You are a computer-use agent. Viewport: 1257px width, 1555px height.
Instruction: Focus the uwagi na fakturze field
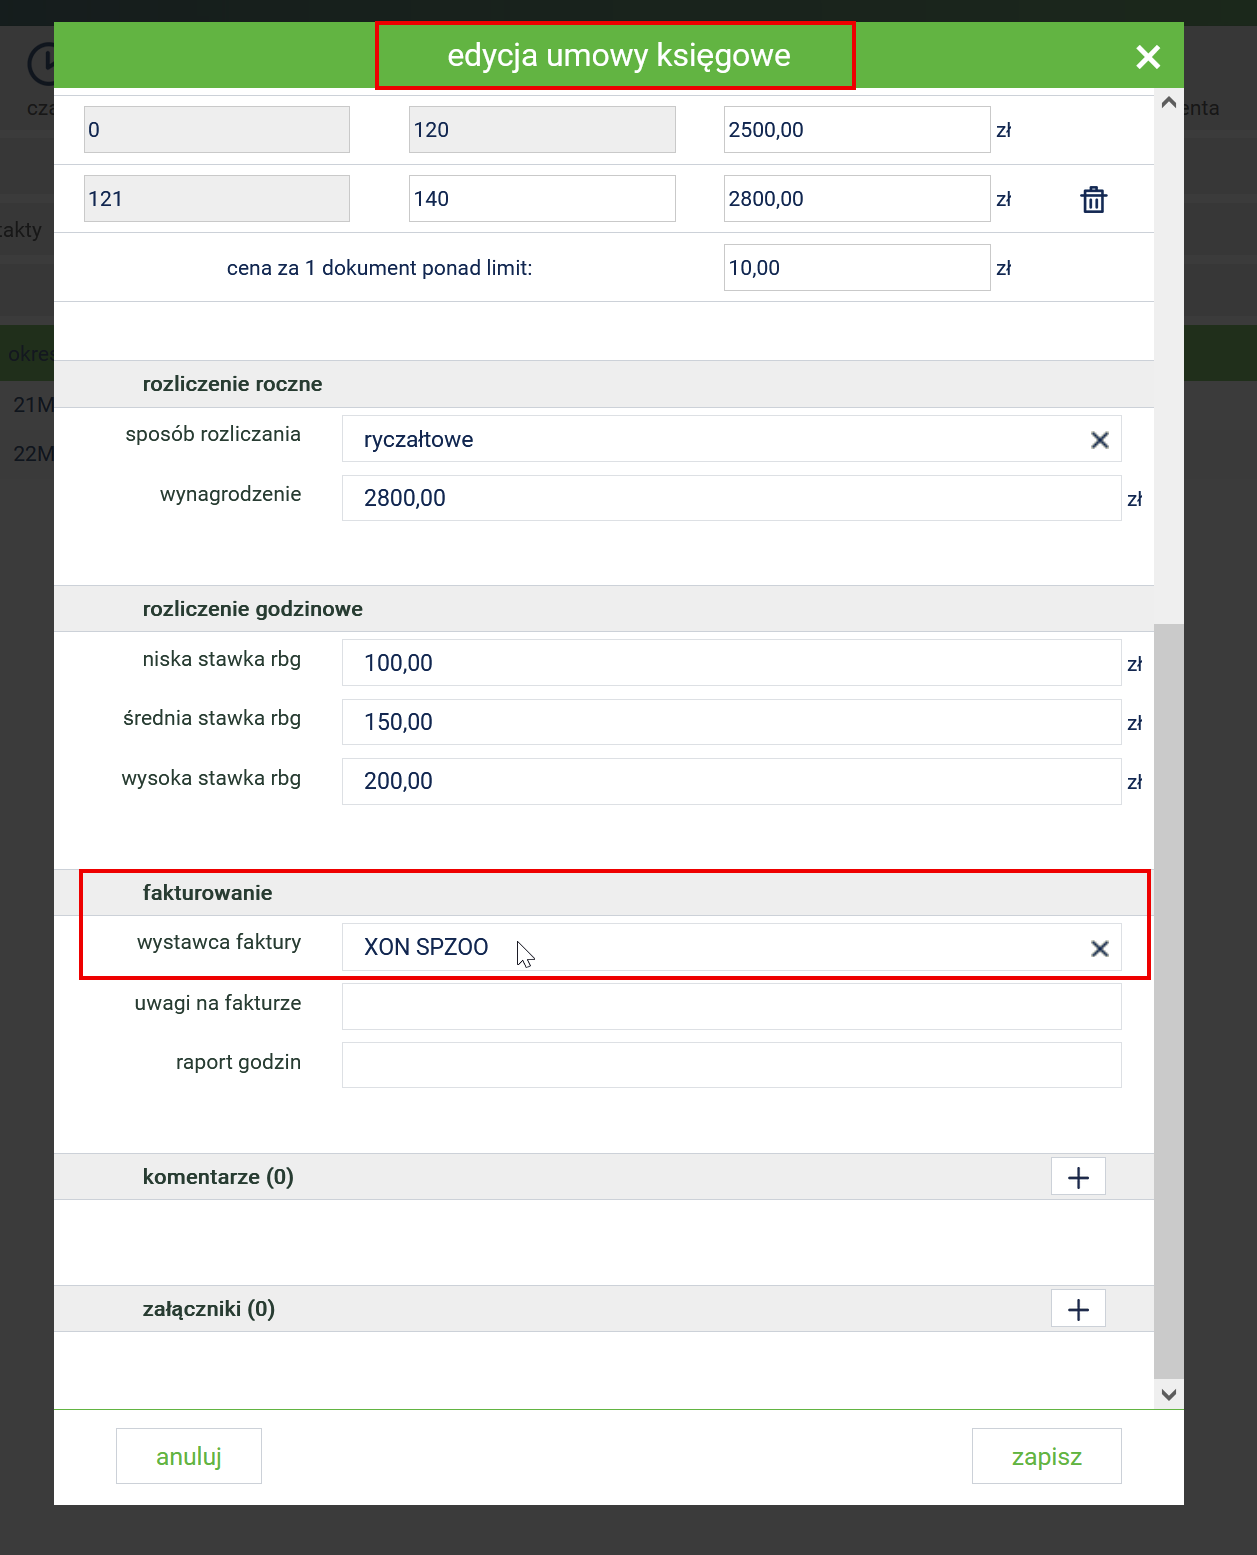coord(731,1006)
